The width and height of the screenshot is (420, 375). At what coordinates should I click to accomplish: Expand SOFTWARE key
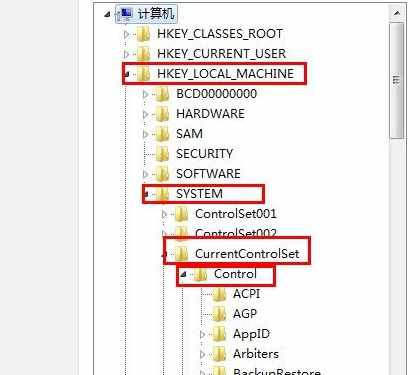pos(145,174)
